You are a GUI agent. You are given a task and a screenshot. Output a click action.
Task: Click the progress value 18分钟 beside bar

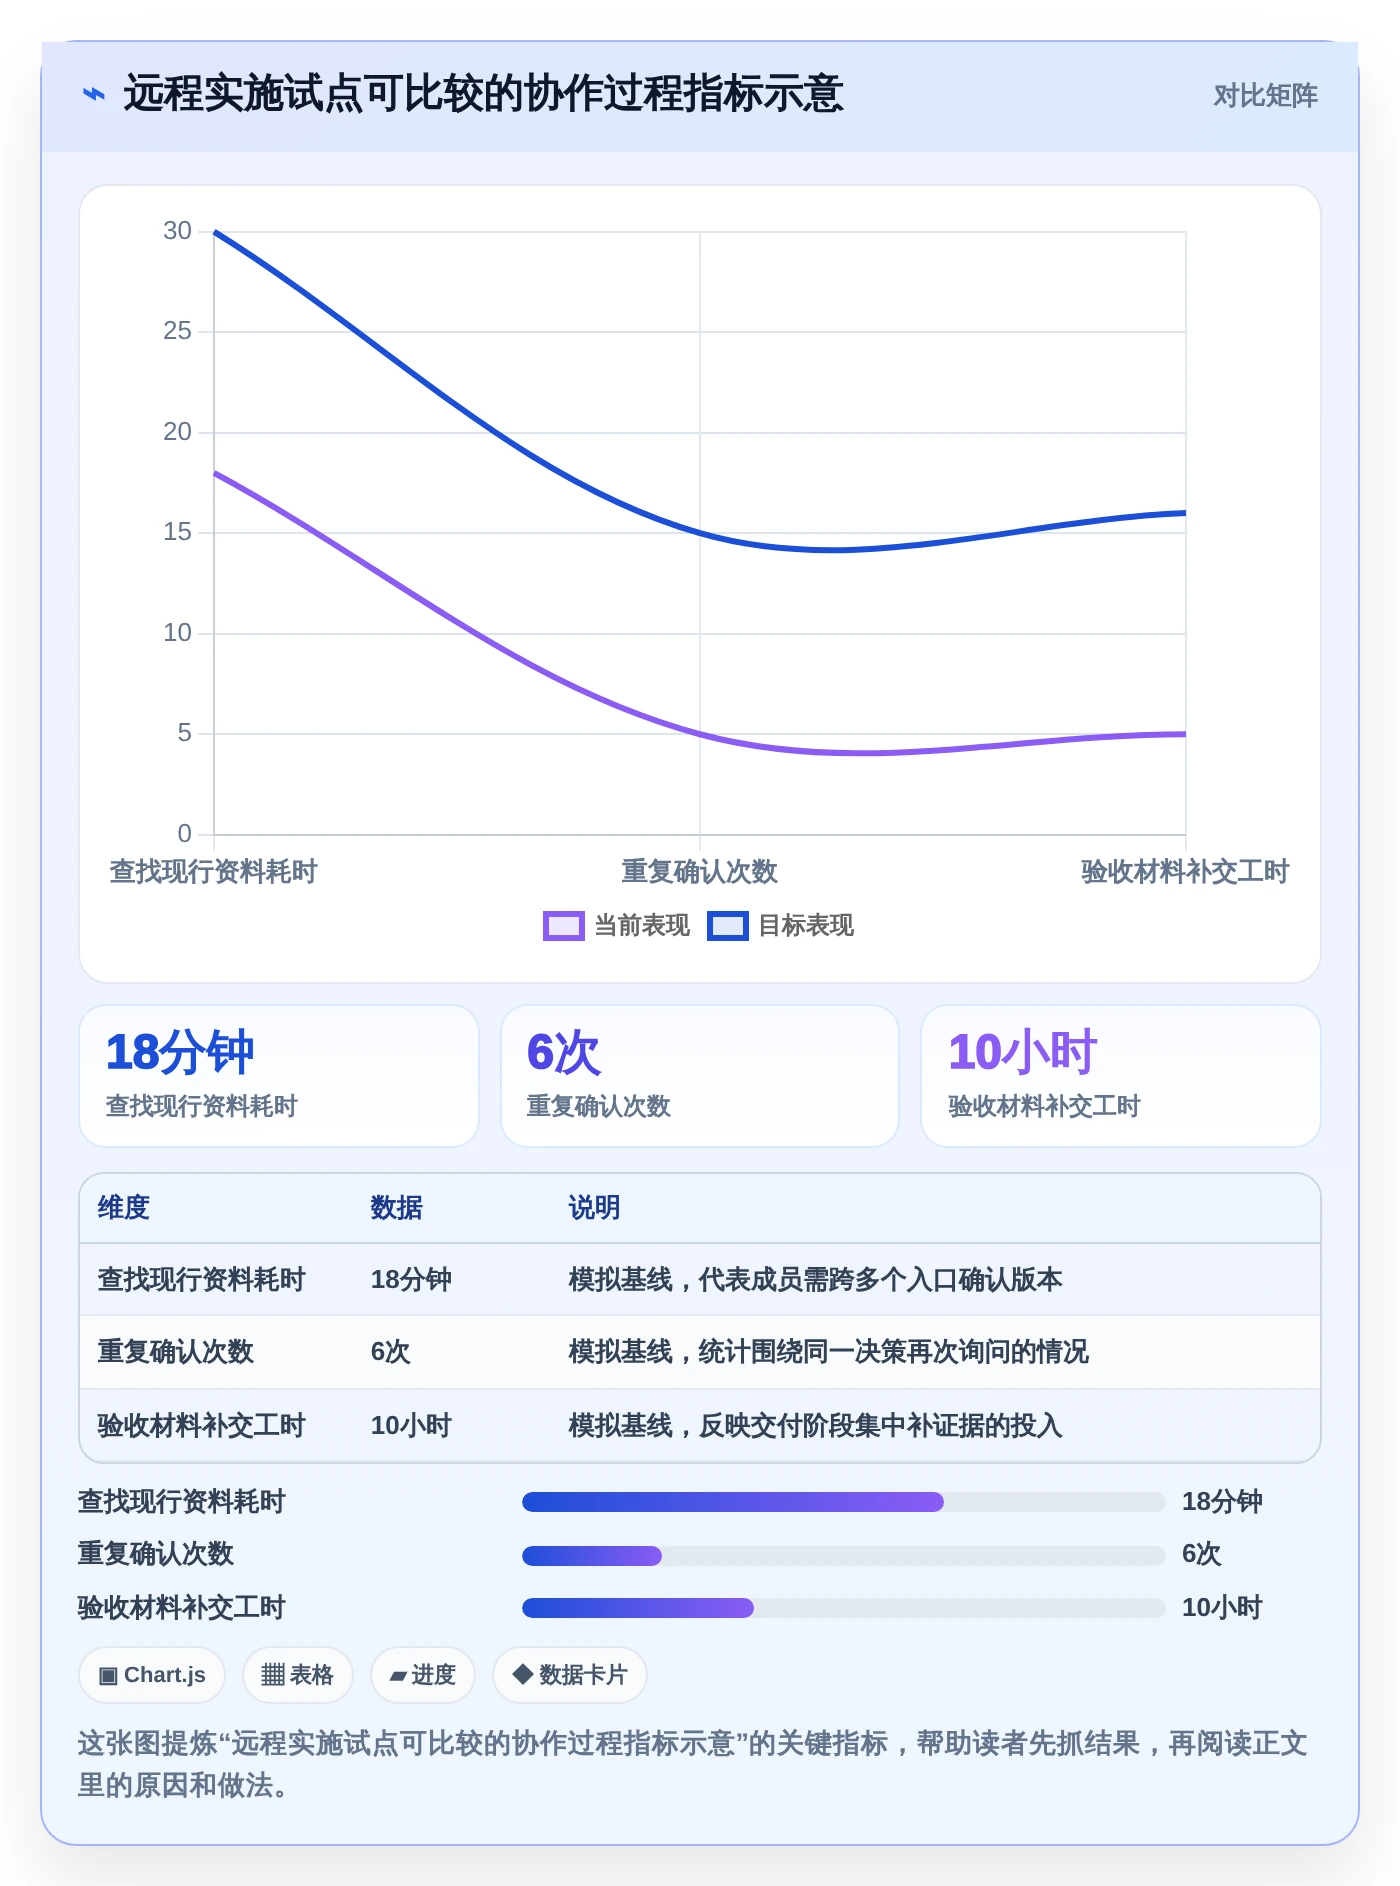pos(1222,1502)
